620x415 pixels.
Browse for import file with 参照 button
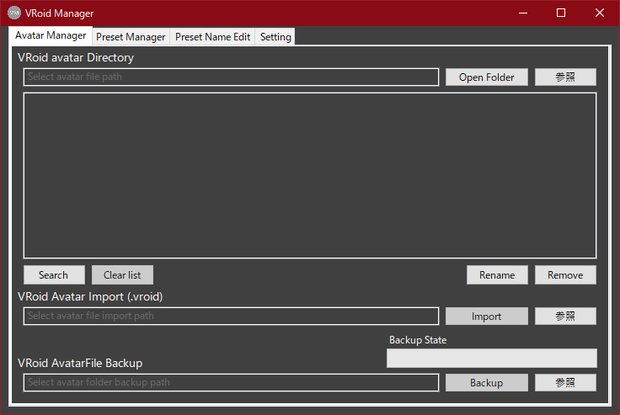565,316
